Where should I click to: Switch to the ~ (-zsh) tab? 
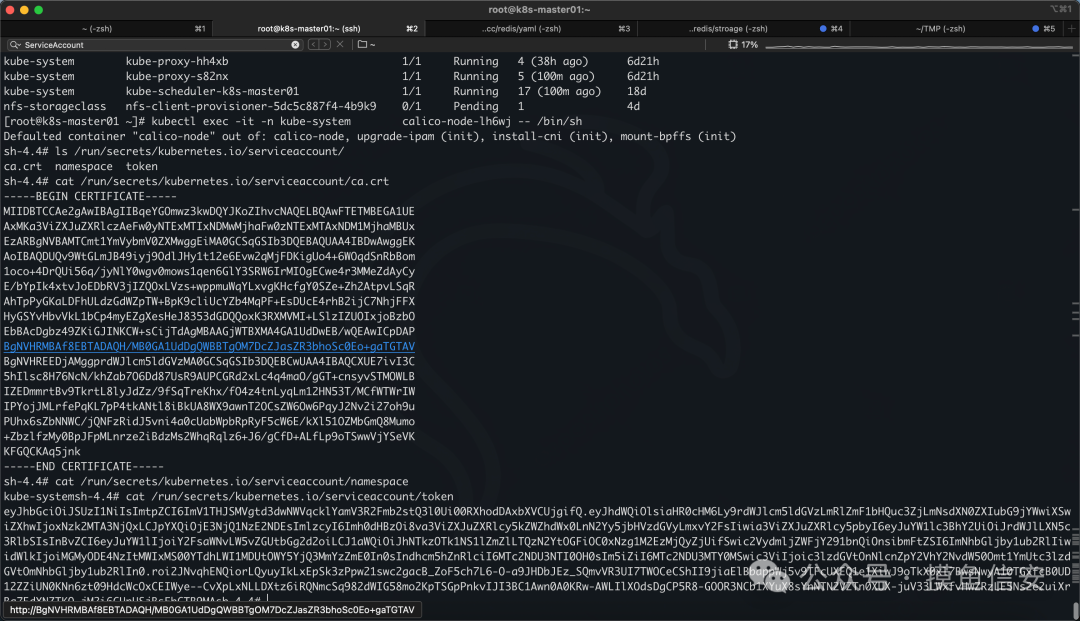106,28
